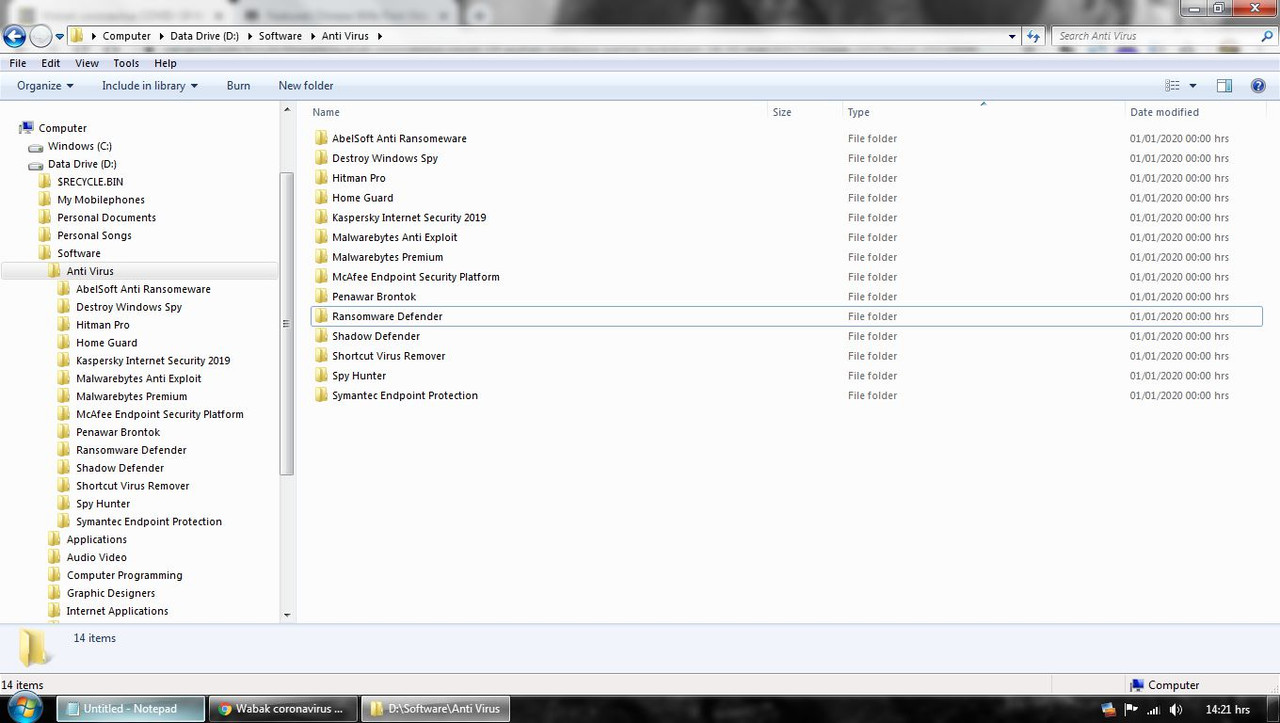Select Malwarebytes Anti Exploit folder icon in file list

(321, 237)
